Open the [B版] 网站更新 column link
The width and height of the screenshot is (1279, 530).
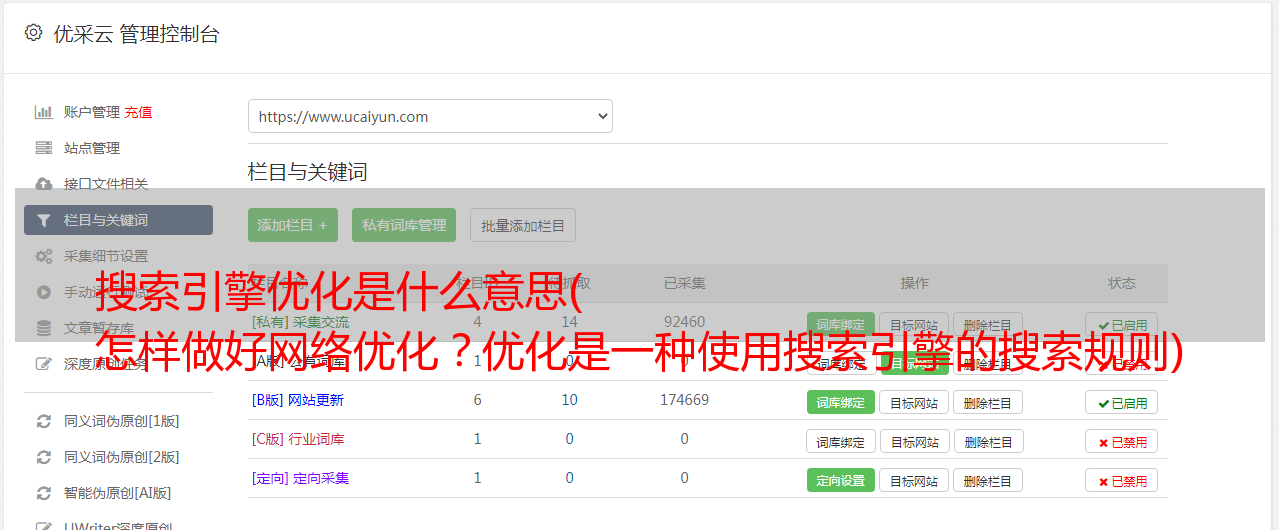click(297, 400)
